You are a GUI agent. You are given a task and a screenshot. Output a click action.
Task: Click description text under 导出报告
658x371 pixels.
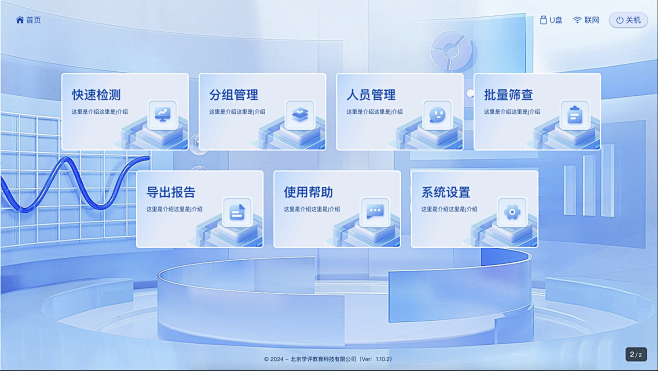tap(175, 209)
